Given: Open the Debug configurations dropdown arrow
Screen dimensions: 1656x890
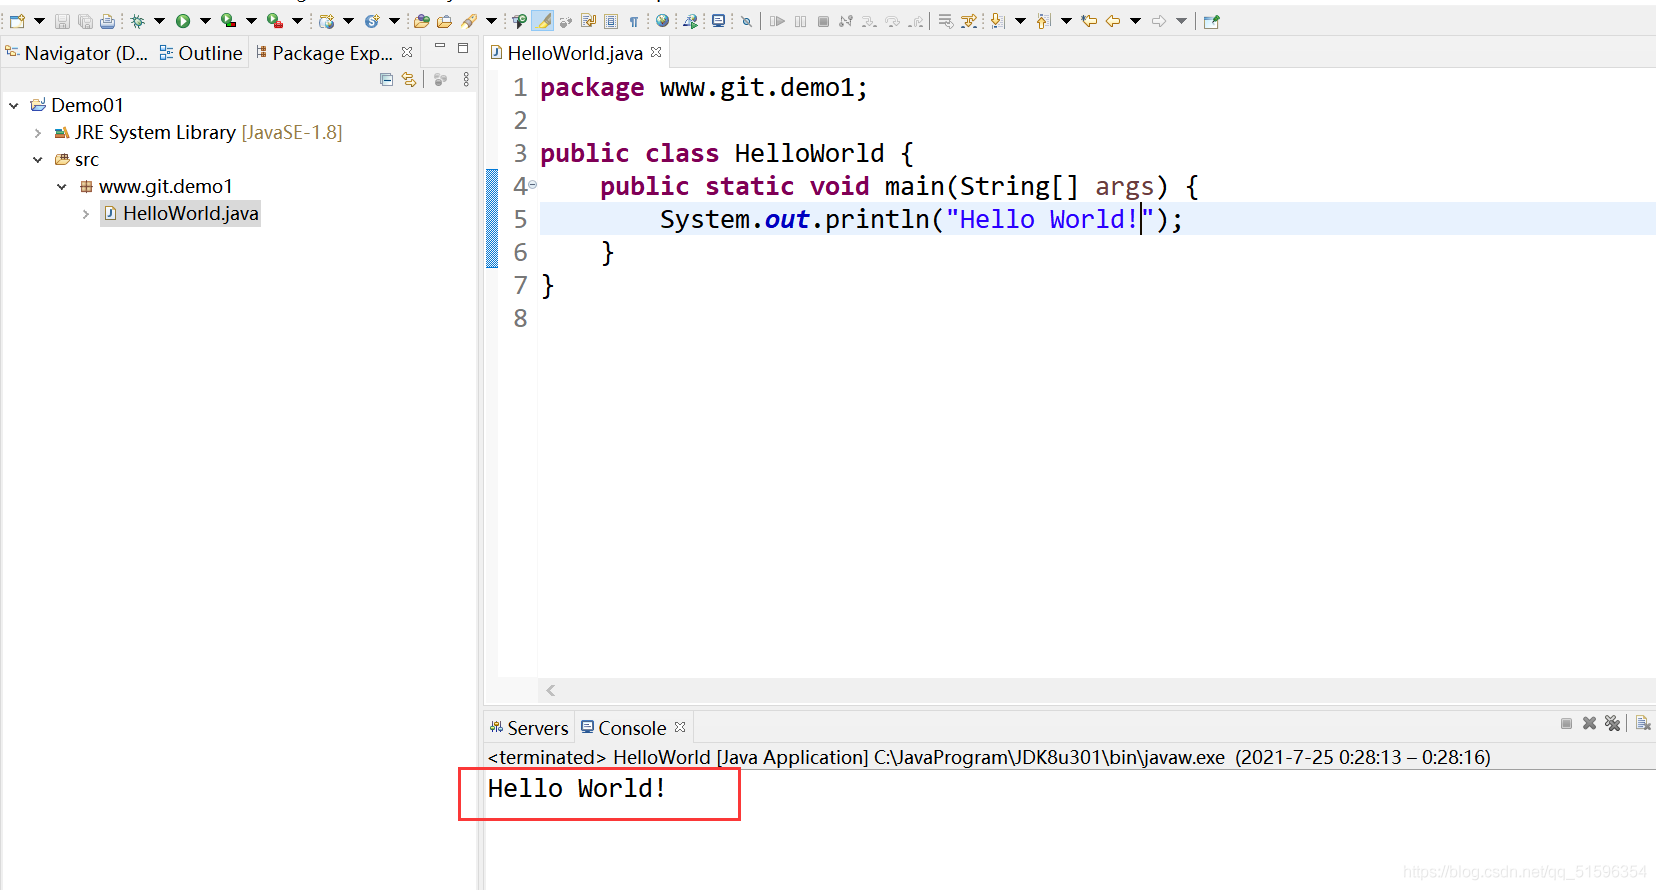Looking at the screenshot, I should click(x=159, y=21).
